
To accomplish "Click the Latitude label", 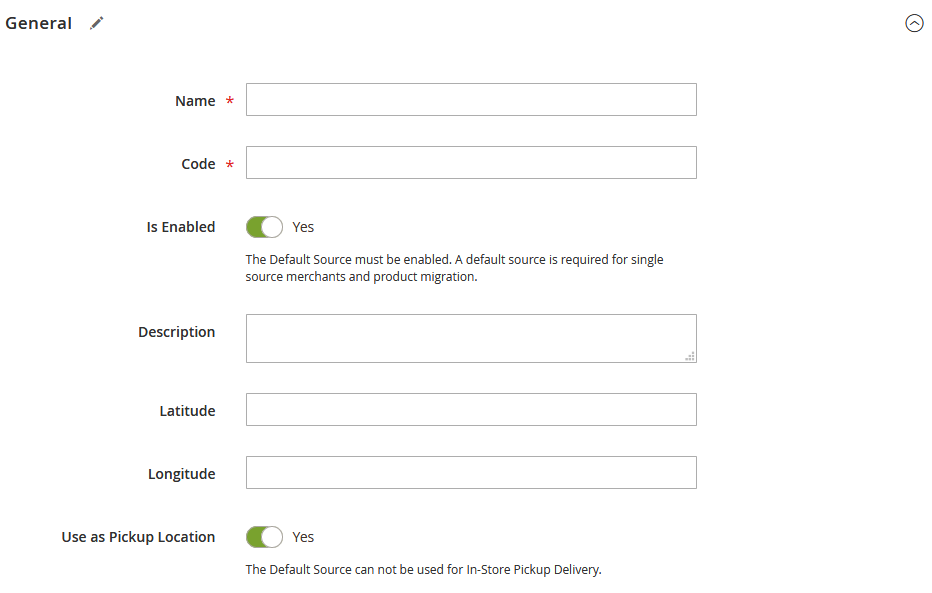I will (187, 411).
